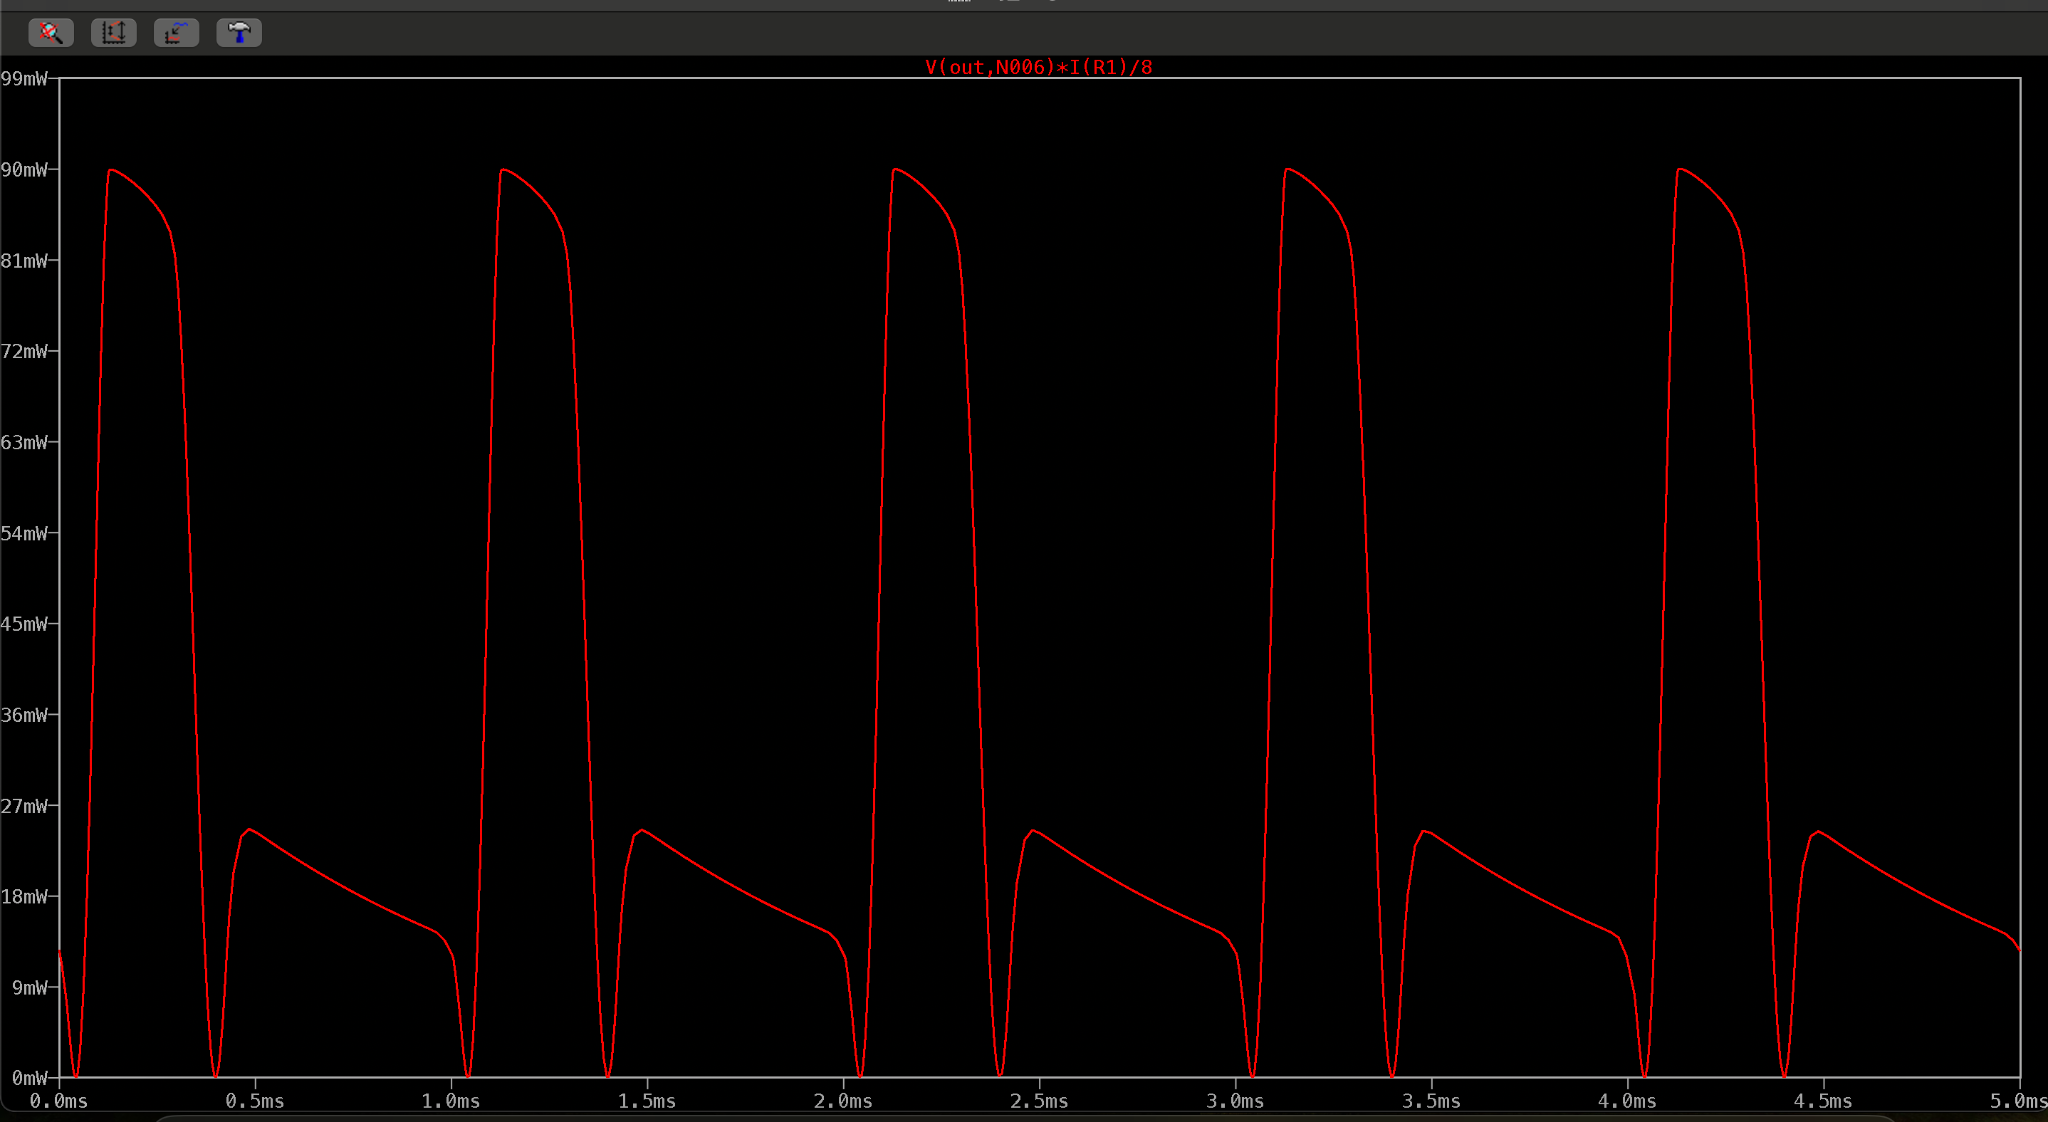
Task: Click the 4.0ms time axis label
Action: (x=1627, y=1101)
